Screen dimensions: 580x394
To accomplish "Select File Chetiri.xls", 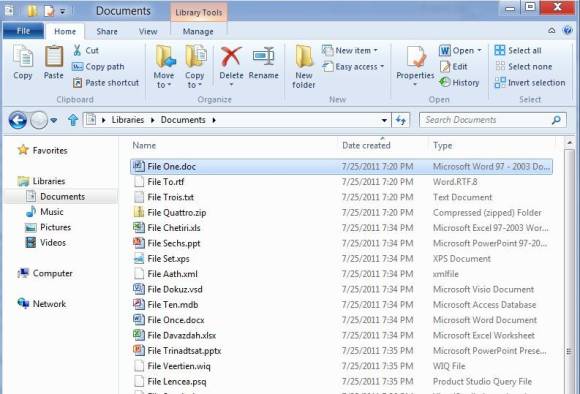I will point(341,228).
